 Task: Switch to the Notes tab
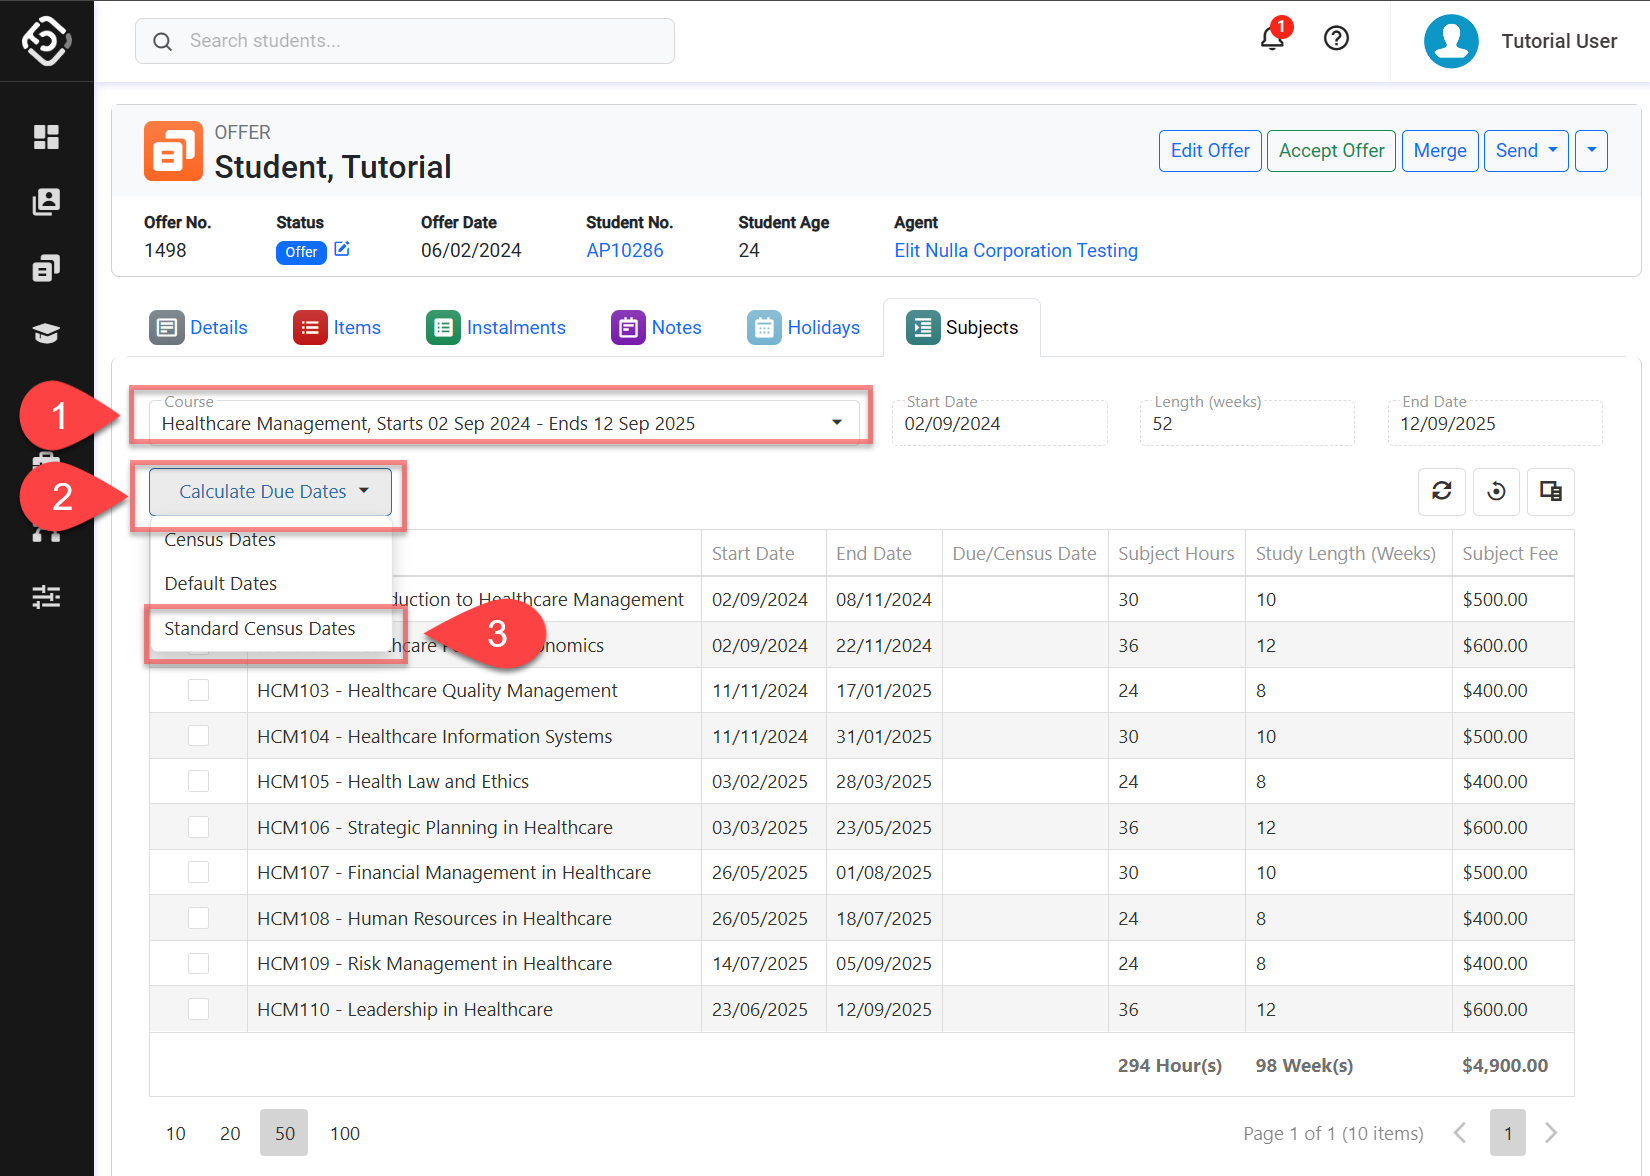tap(656, 327)
